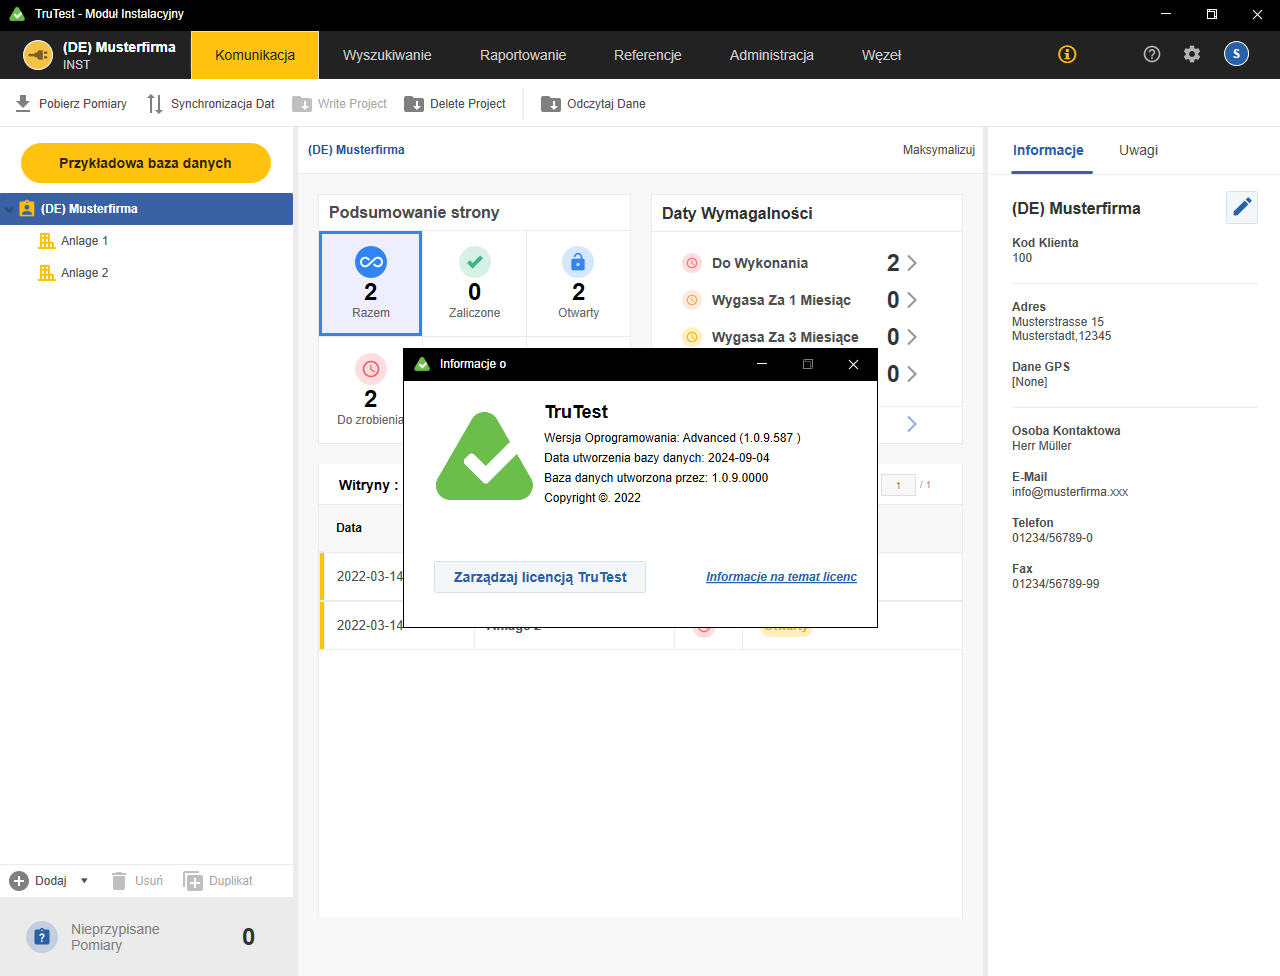Click the TruTest app icon in title bar
Image resolution: width=1280 pixels, height=976 pixels.
point(17,14)
